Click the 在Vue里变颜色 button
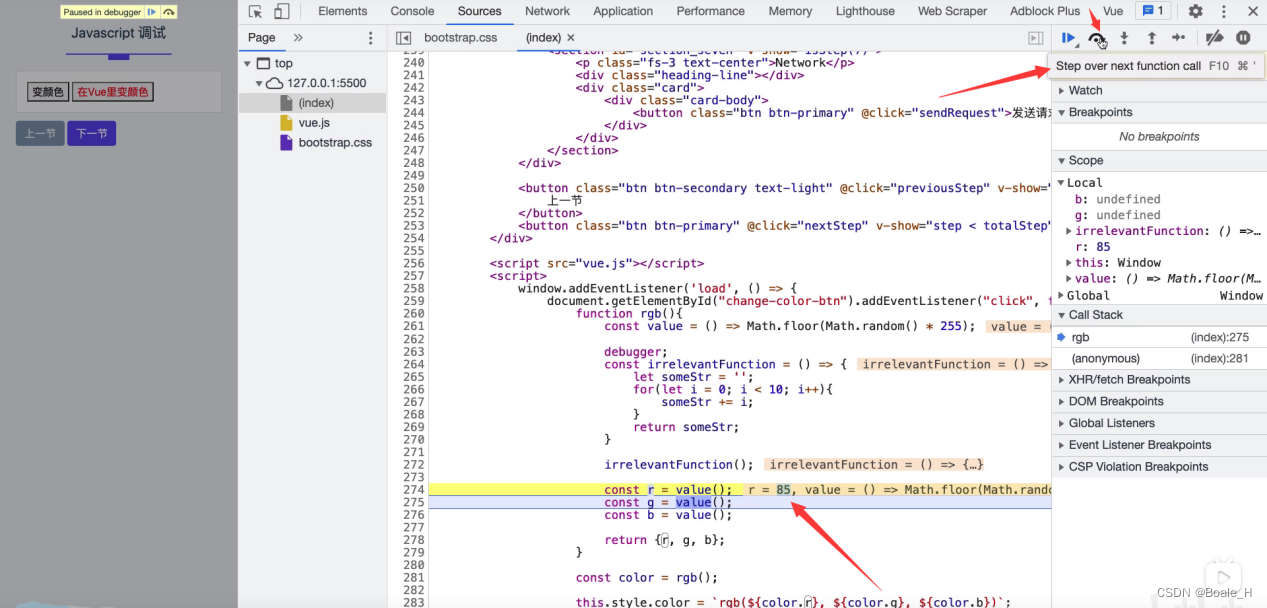 point(113,92)
